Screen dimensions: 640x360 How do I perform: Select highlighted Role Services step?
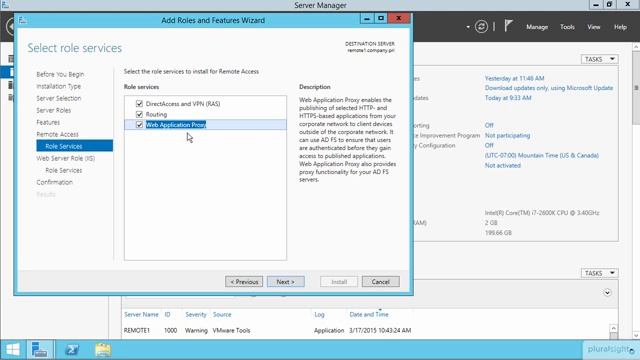coord(74,146)
